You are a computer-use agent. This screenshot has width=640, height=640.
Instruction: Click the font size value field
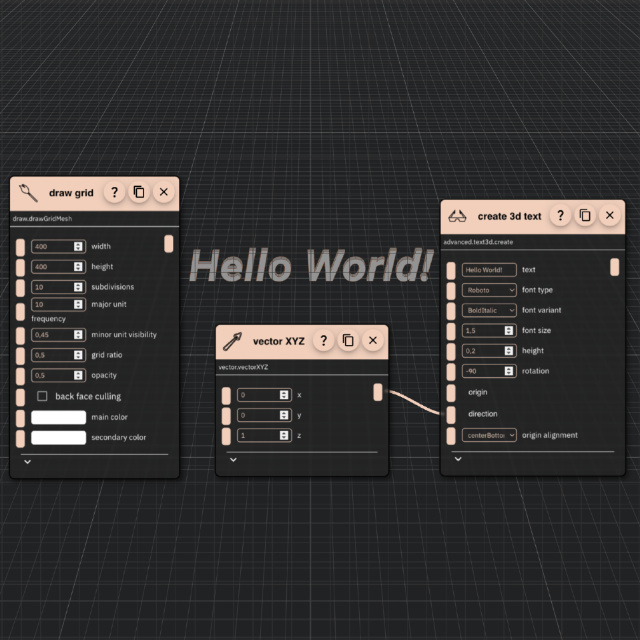pos(489,331)
